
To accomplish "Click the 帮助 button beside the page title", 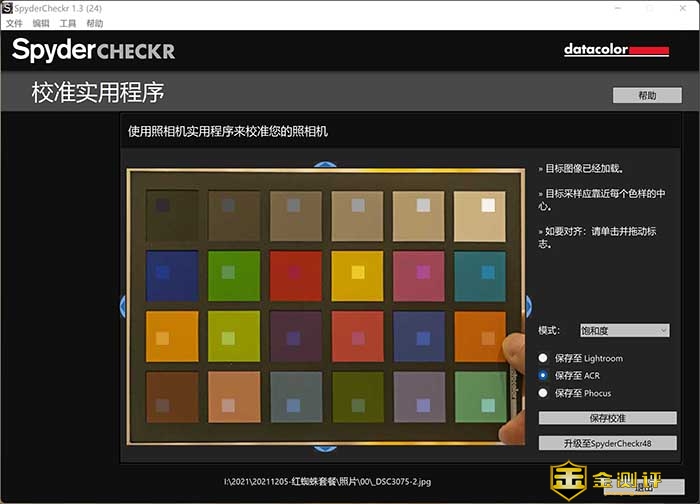I will pos(646,96).
